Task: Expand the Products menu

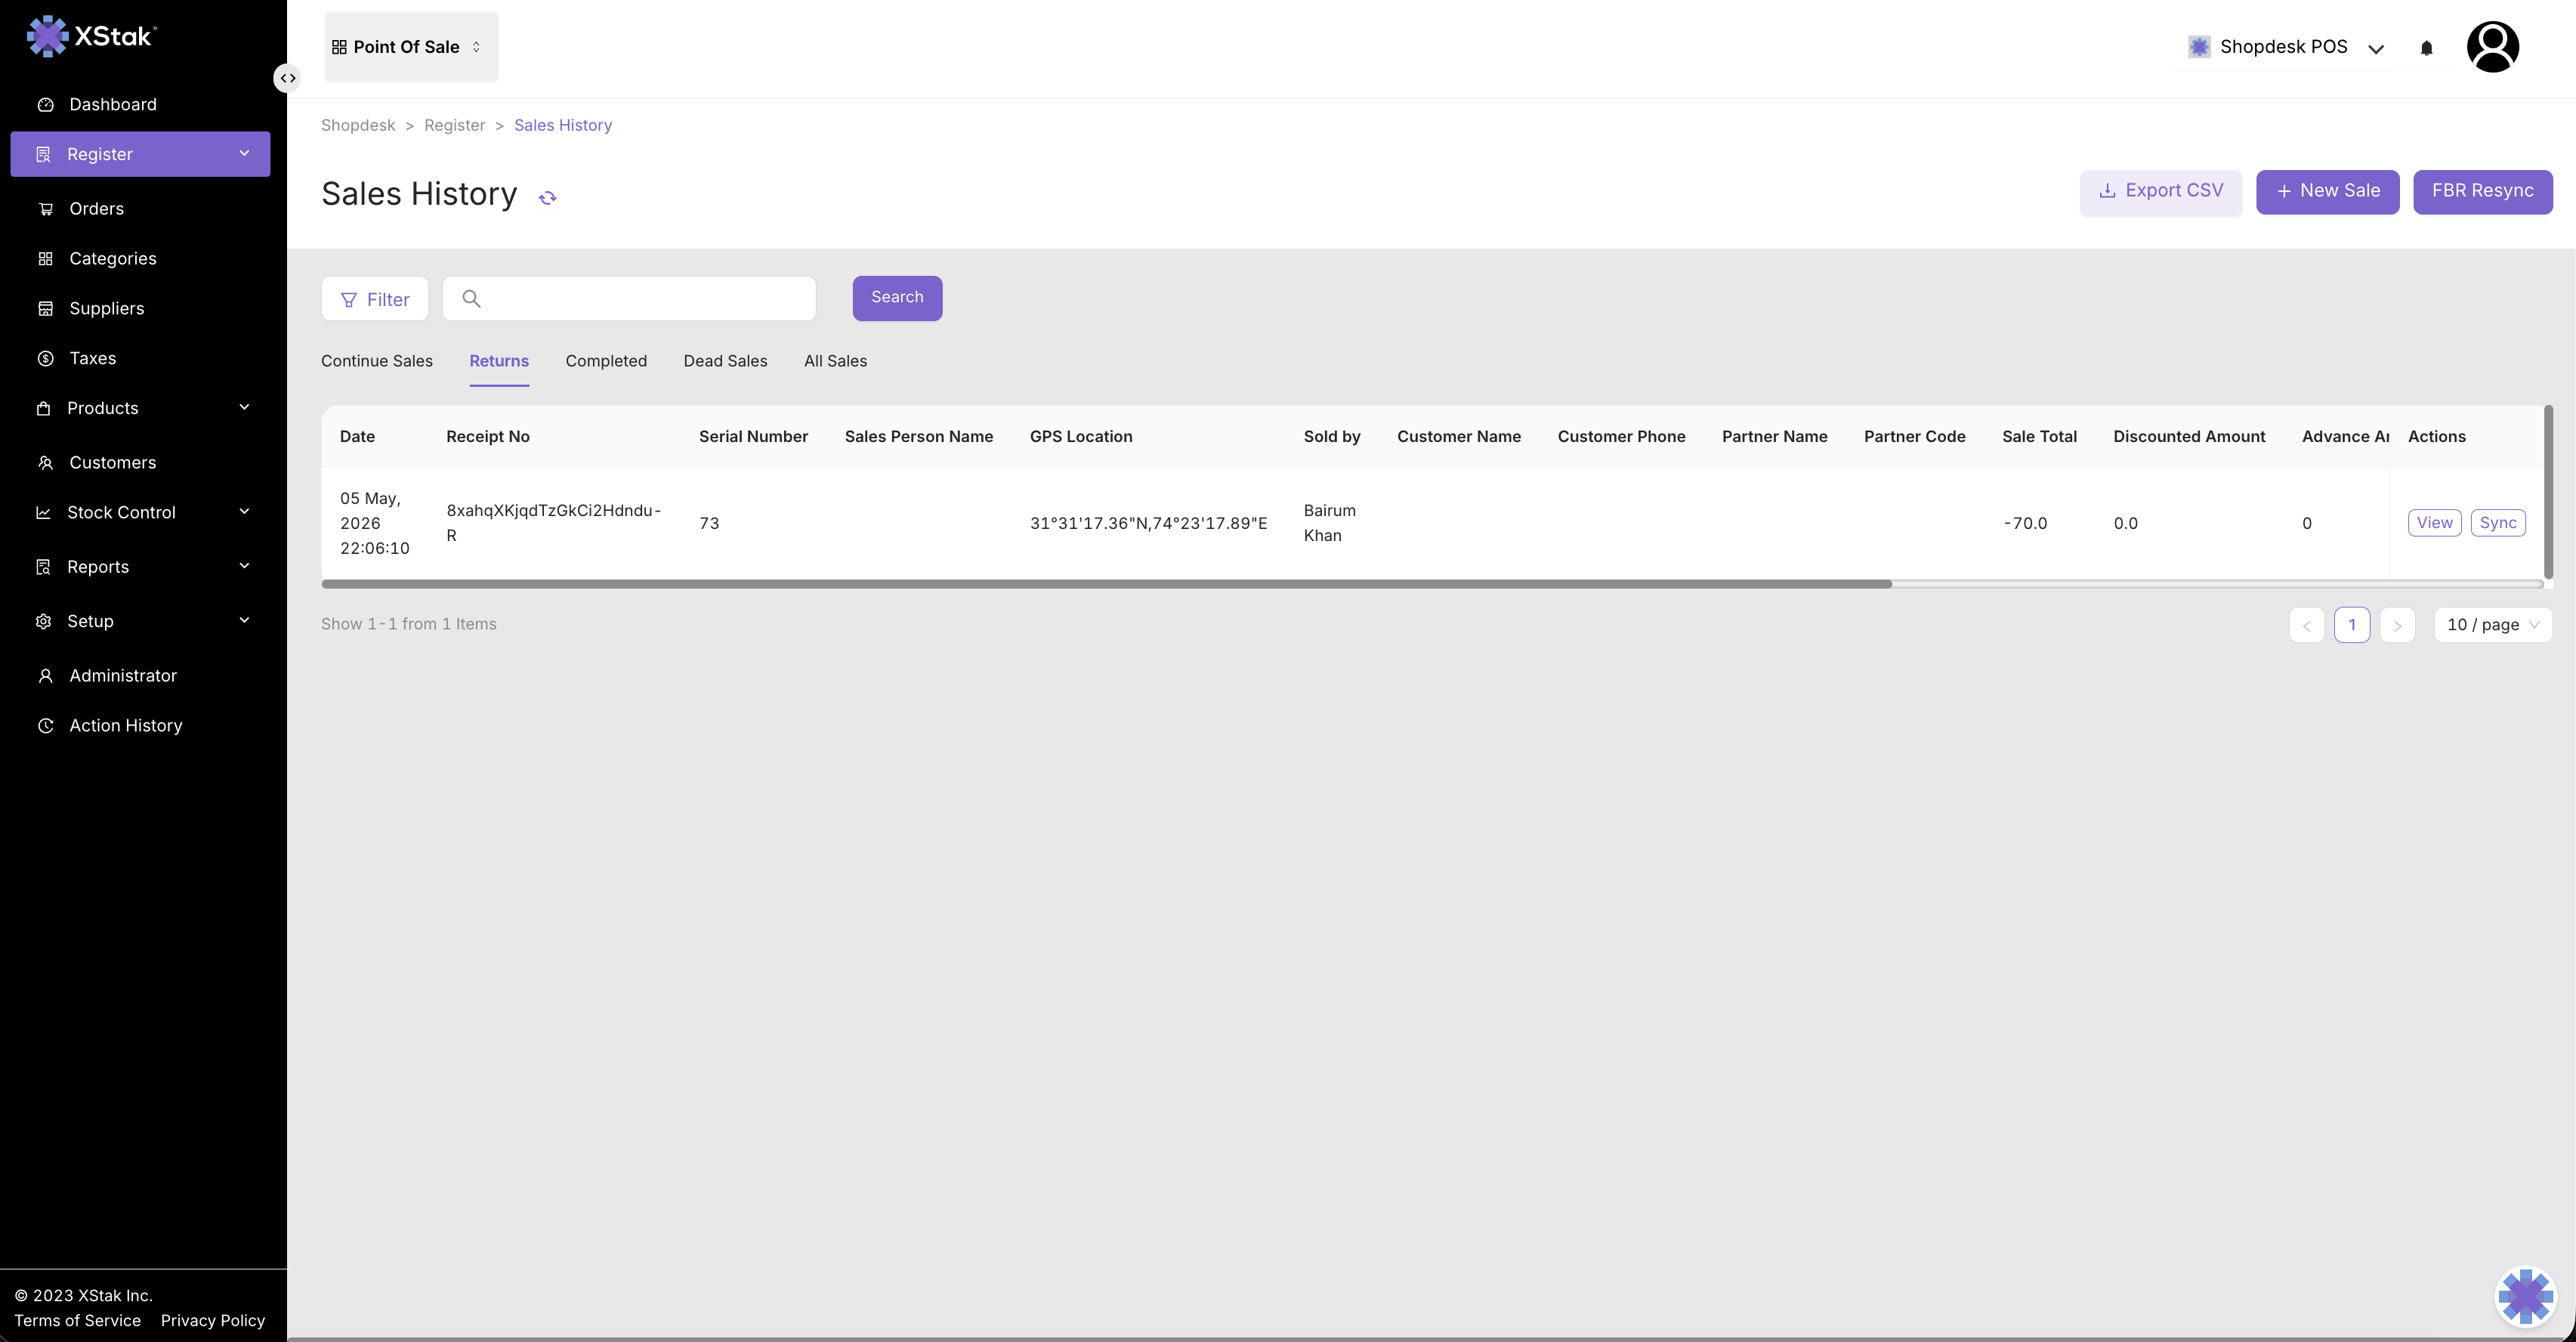Action: [140, 408]
